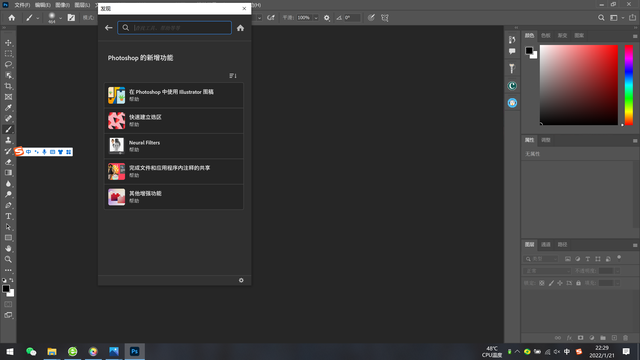This screenshot has height=360, width=640.
Task: Pick a color in the color field
Action: pyautogui.click(x=579, y=85)
